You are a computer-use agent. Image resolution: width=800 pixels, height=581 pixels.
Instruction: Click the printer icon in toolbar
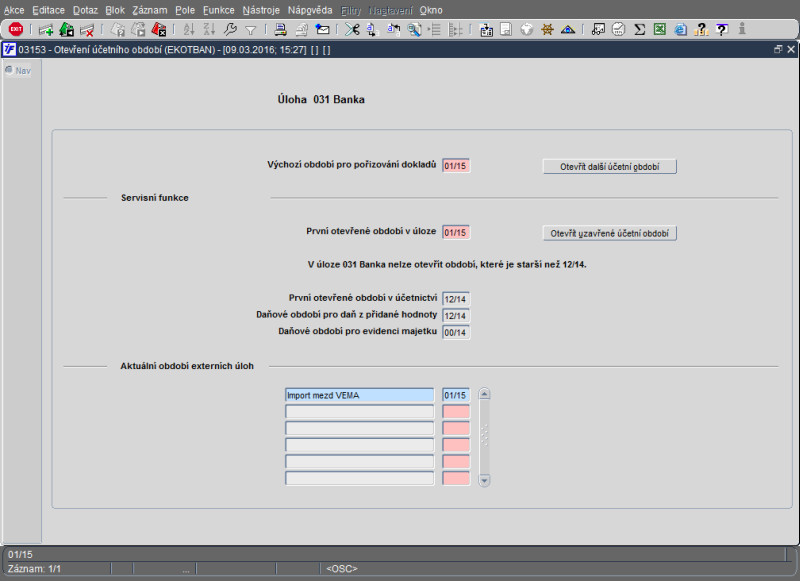pyautogui.click(x=280, y=30)
